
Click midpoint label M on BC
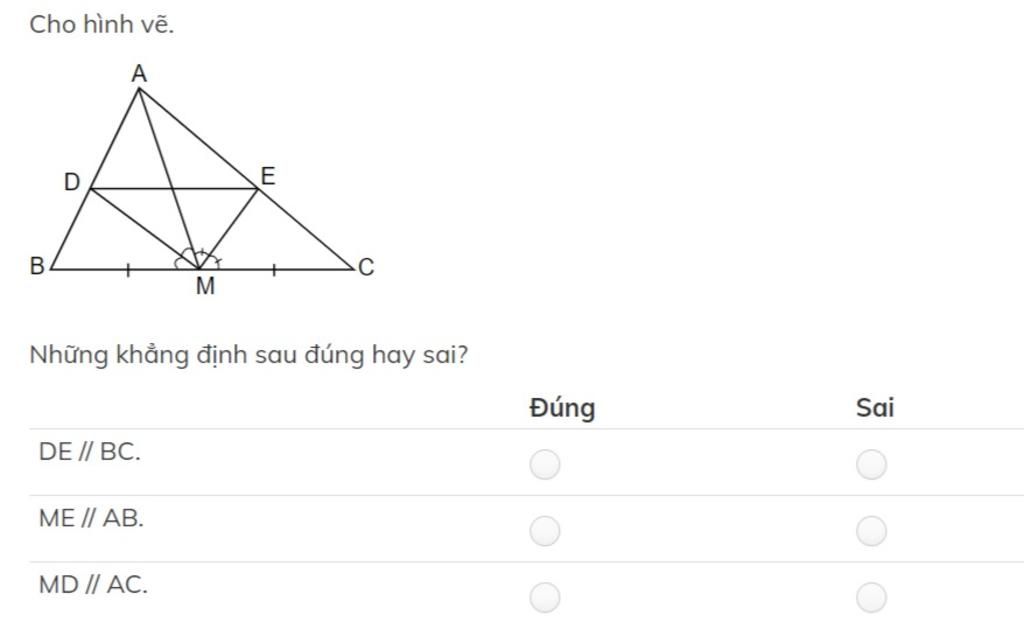(x=205, y=286)
